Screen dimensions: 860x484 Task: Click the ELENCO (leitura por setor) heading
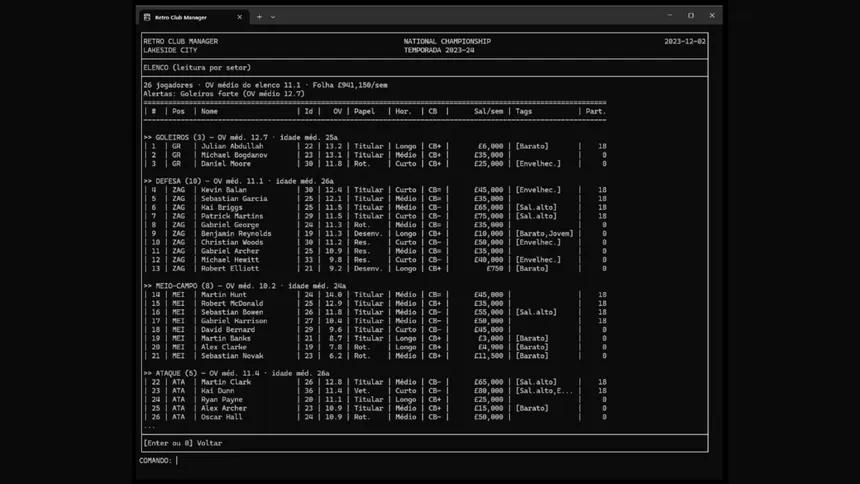pyautogui.click(x=197, y=67)
